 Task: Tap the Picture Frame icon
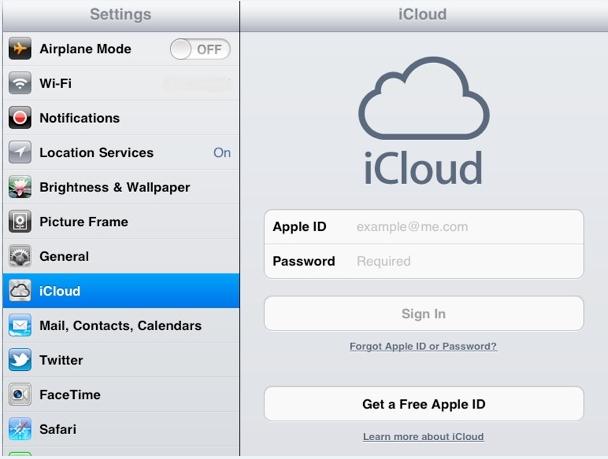click(x=20, y=222)
